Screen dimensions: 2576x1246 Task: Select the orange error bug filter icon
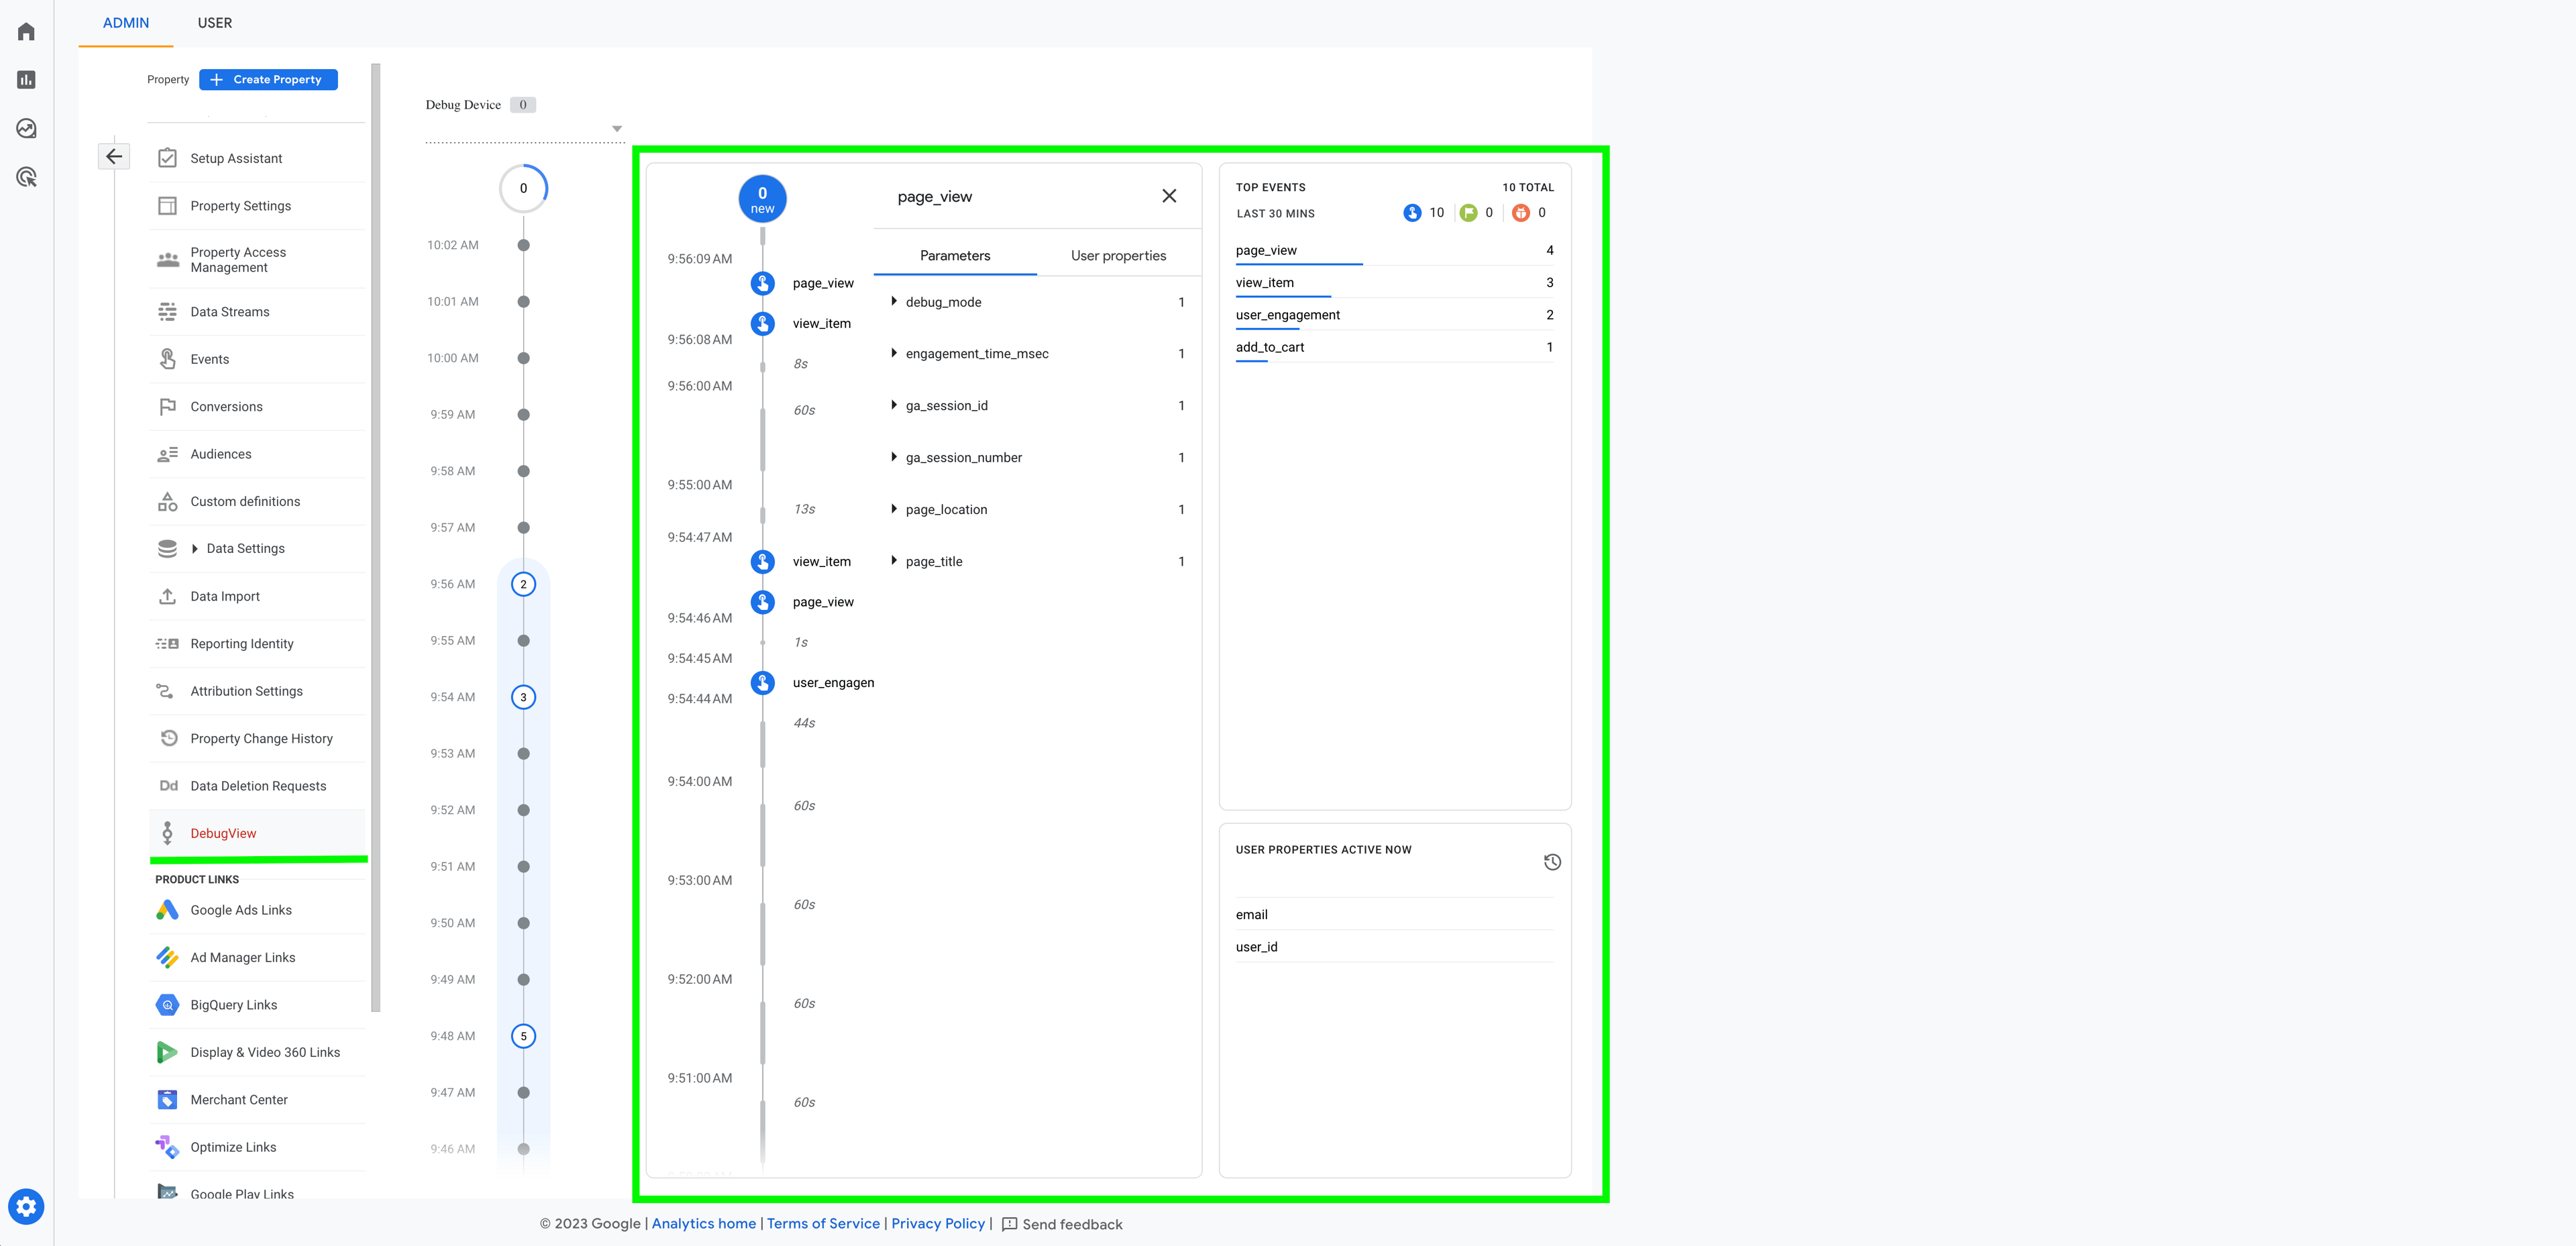(1520, 213)
